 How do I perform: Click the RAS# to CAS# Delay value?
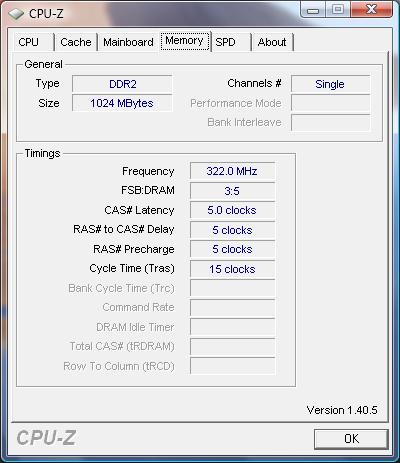coord(232,230)
